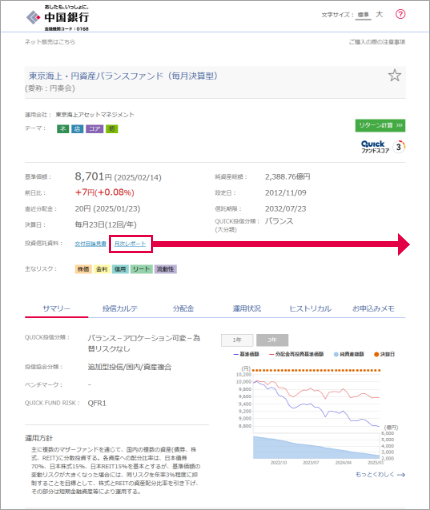Toggle 決算日 legend entry
The width and height of the screenshot is (430, 510).
(384, 354)
